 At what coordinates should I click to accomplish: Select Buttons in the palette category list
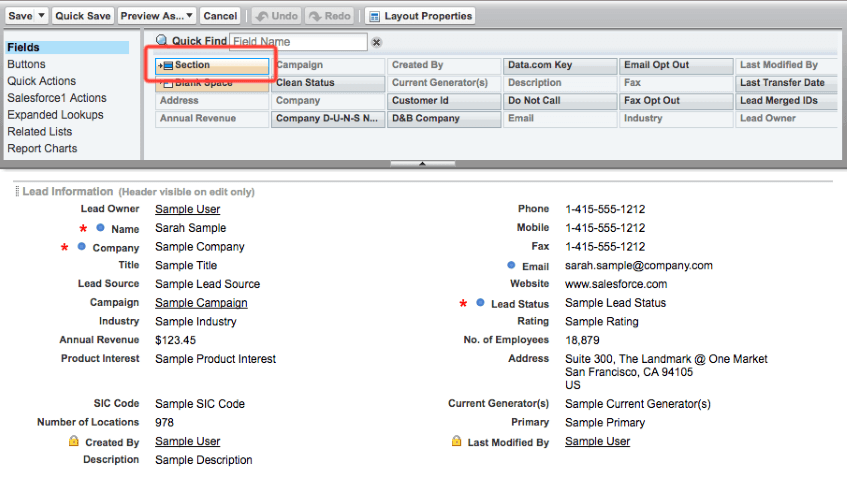point(26,64)
